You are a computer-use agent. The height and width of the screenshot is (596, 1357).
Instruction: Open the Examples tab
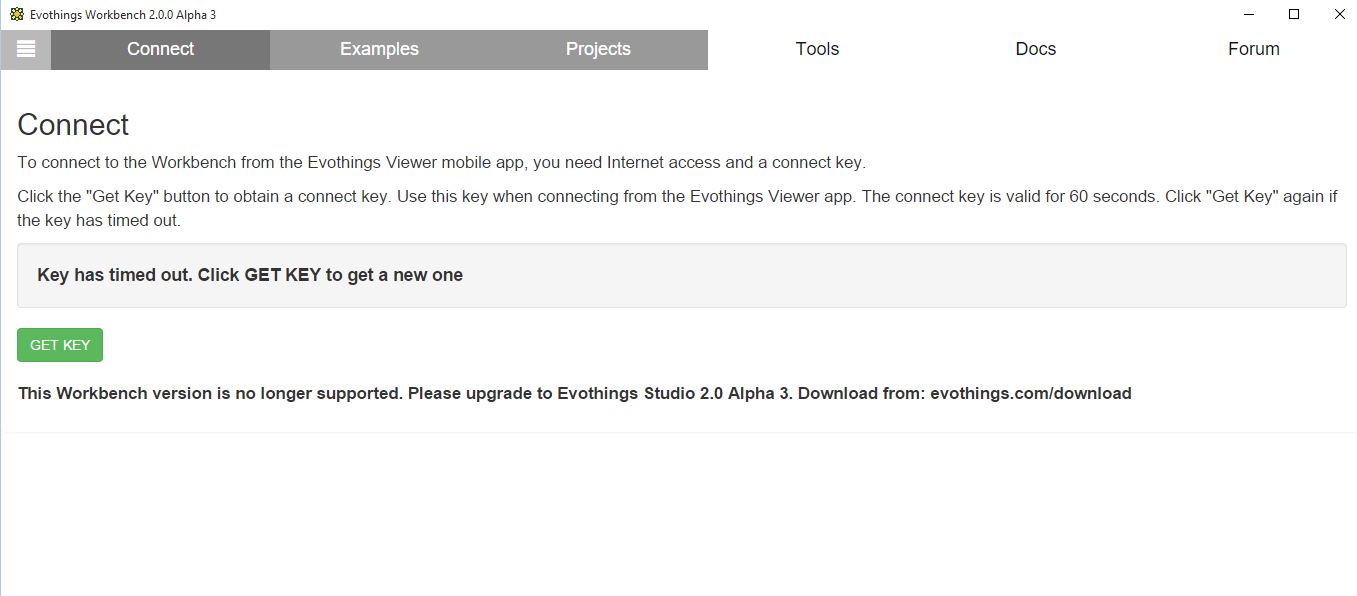coord(379,49)
